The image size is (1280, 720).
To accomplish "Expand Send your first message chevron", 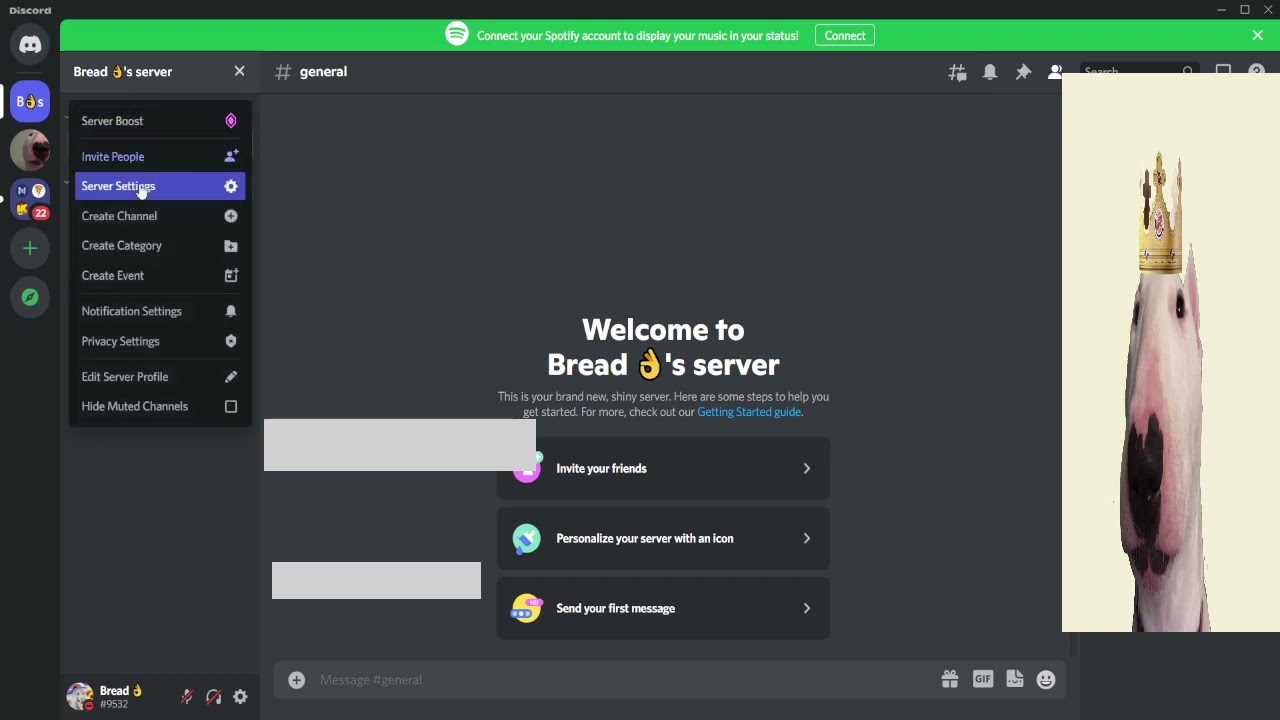I will pyautogui.click(x=807, y=608).
